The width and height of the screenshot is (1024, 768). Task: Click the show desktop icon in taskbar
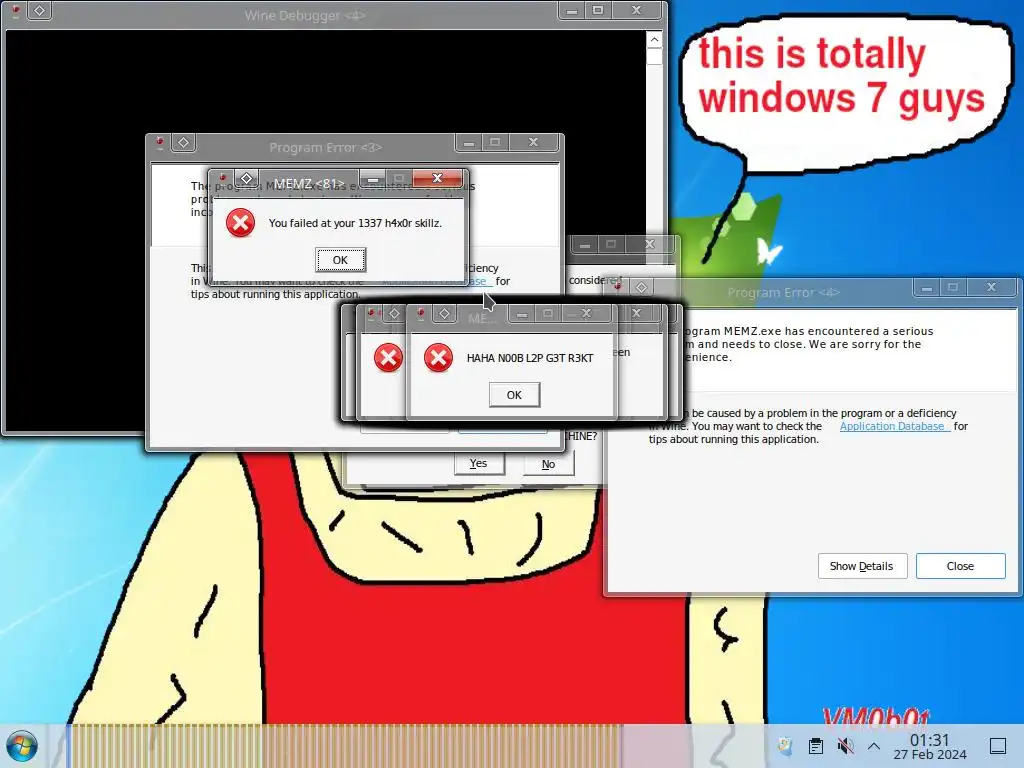[x=998, y=746]
